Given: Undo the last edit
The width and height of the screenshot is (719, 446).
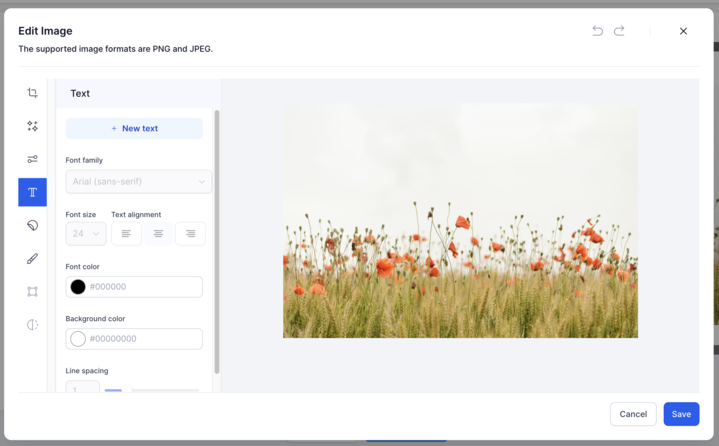Looking at the screenshot, I should [597, 31].
